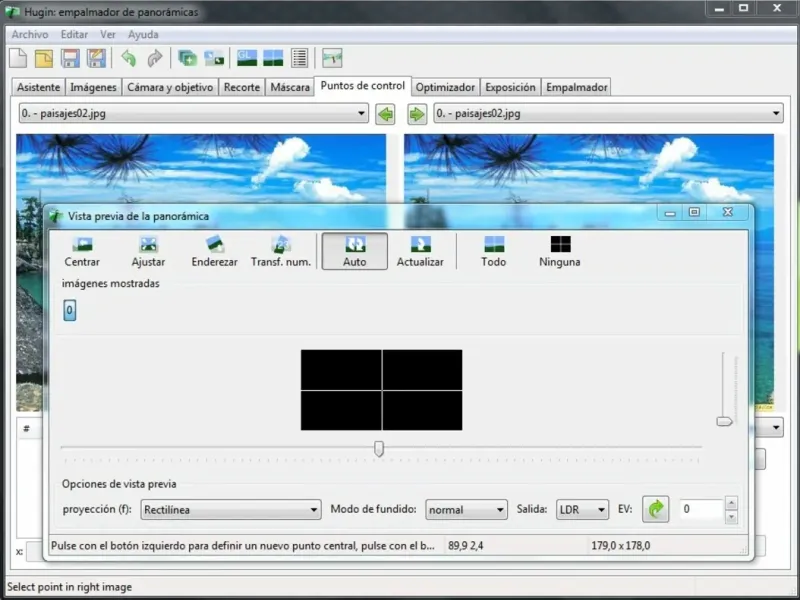Click Todo to show all images
The image size is (800, 600).
point(493,252)
